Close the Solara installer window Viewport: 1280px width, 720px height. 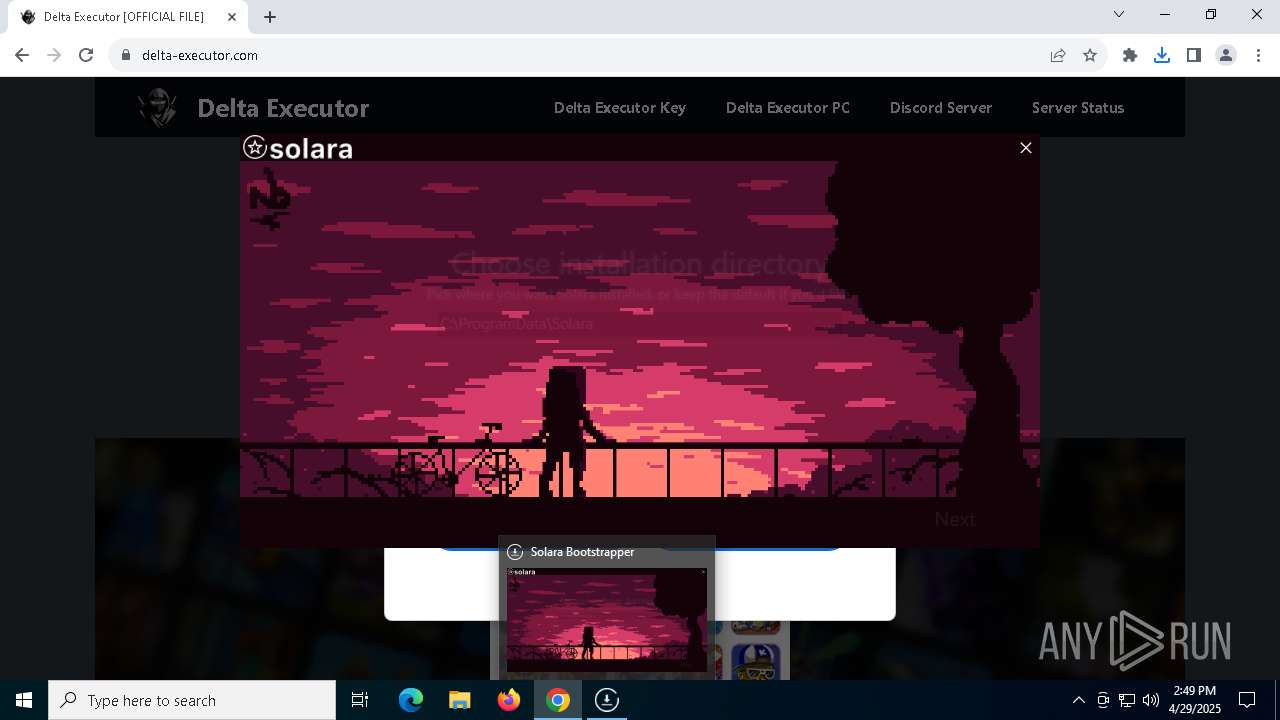click(1025, 148)
